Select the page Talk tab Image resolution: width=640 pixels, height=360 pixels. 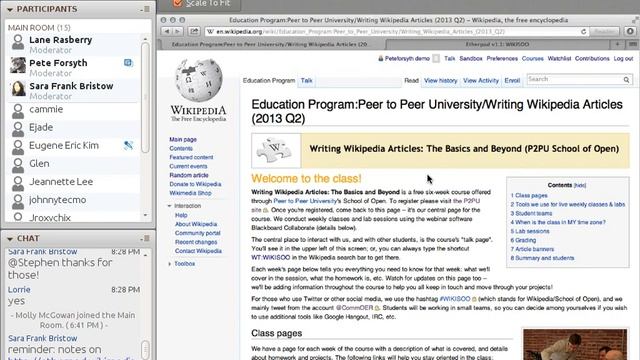(307, 80)
